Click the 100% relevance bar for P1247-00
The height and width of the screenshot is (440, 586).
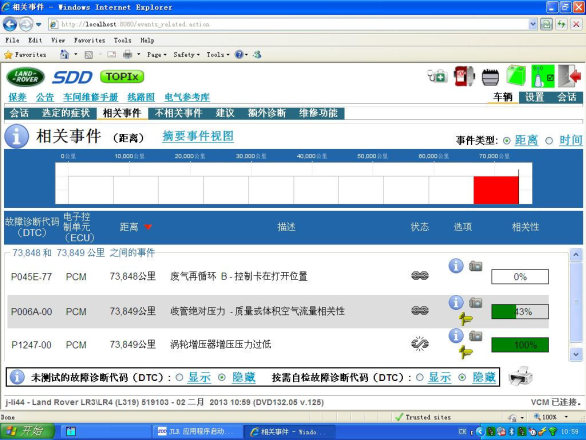point(520,345)
